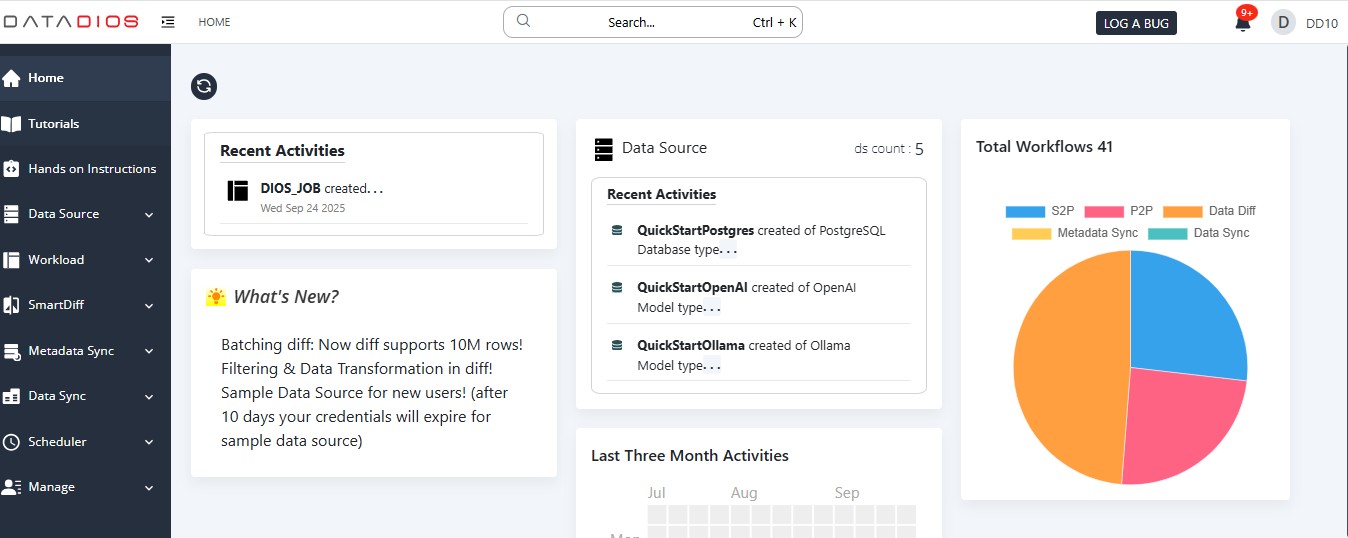1348x538 pixels.
Task: Click the Manage users icon
Action: [12, 487]
